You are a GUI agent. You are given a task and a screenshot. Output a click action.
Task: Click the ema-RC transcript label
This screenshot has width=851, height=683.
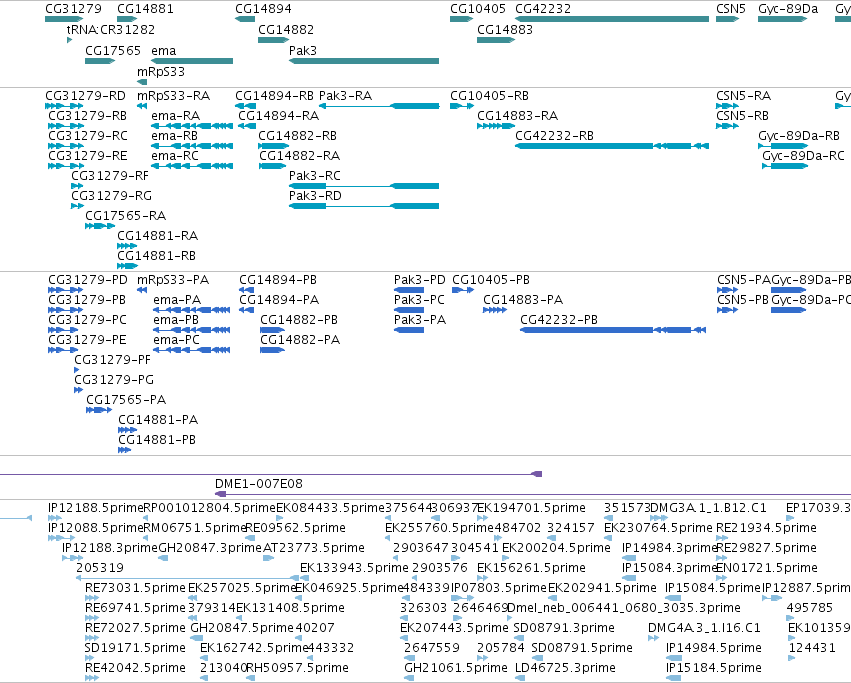175,156
